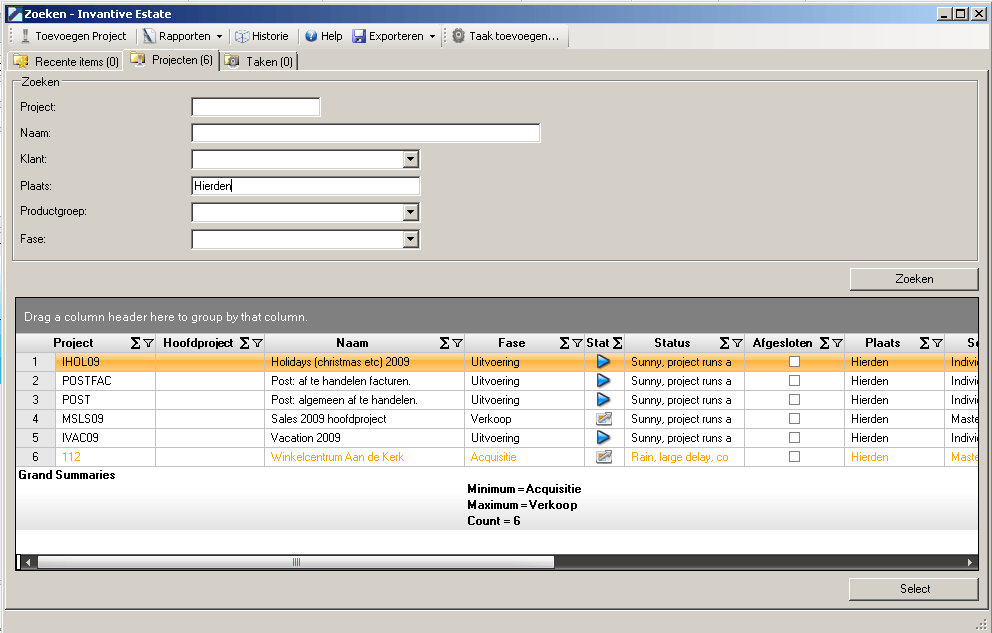Click the Exporteren save icon
The image size is (992, 633).
pyautogui.click(x=359, y=36)
